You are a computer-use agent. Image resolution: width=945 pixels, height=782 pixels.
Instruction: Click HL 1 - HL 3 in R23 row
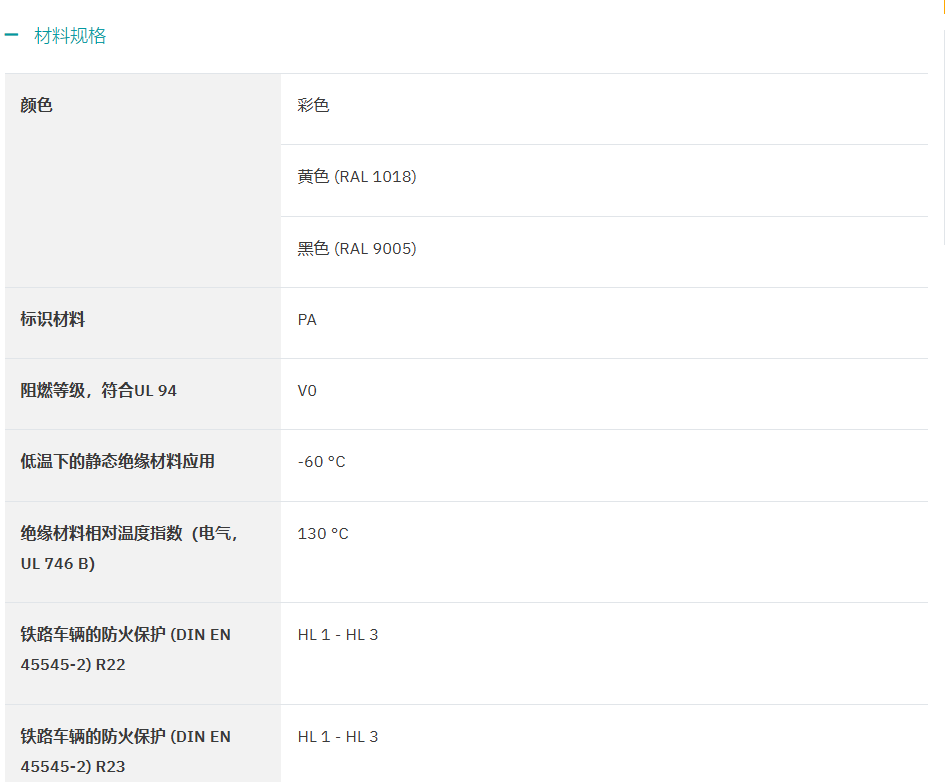pyautogui.click(x=338, y=737)
